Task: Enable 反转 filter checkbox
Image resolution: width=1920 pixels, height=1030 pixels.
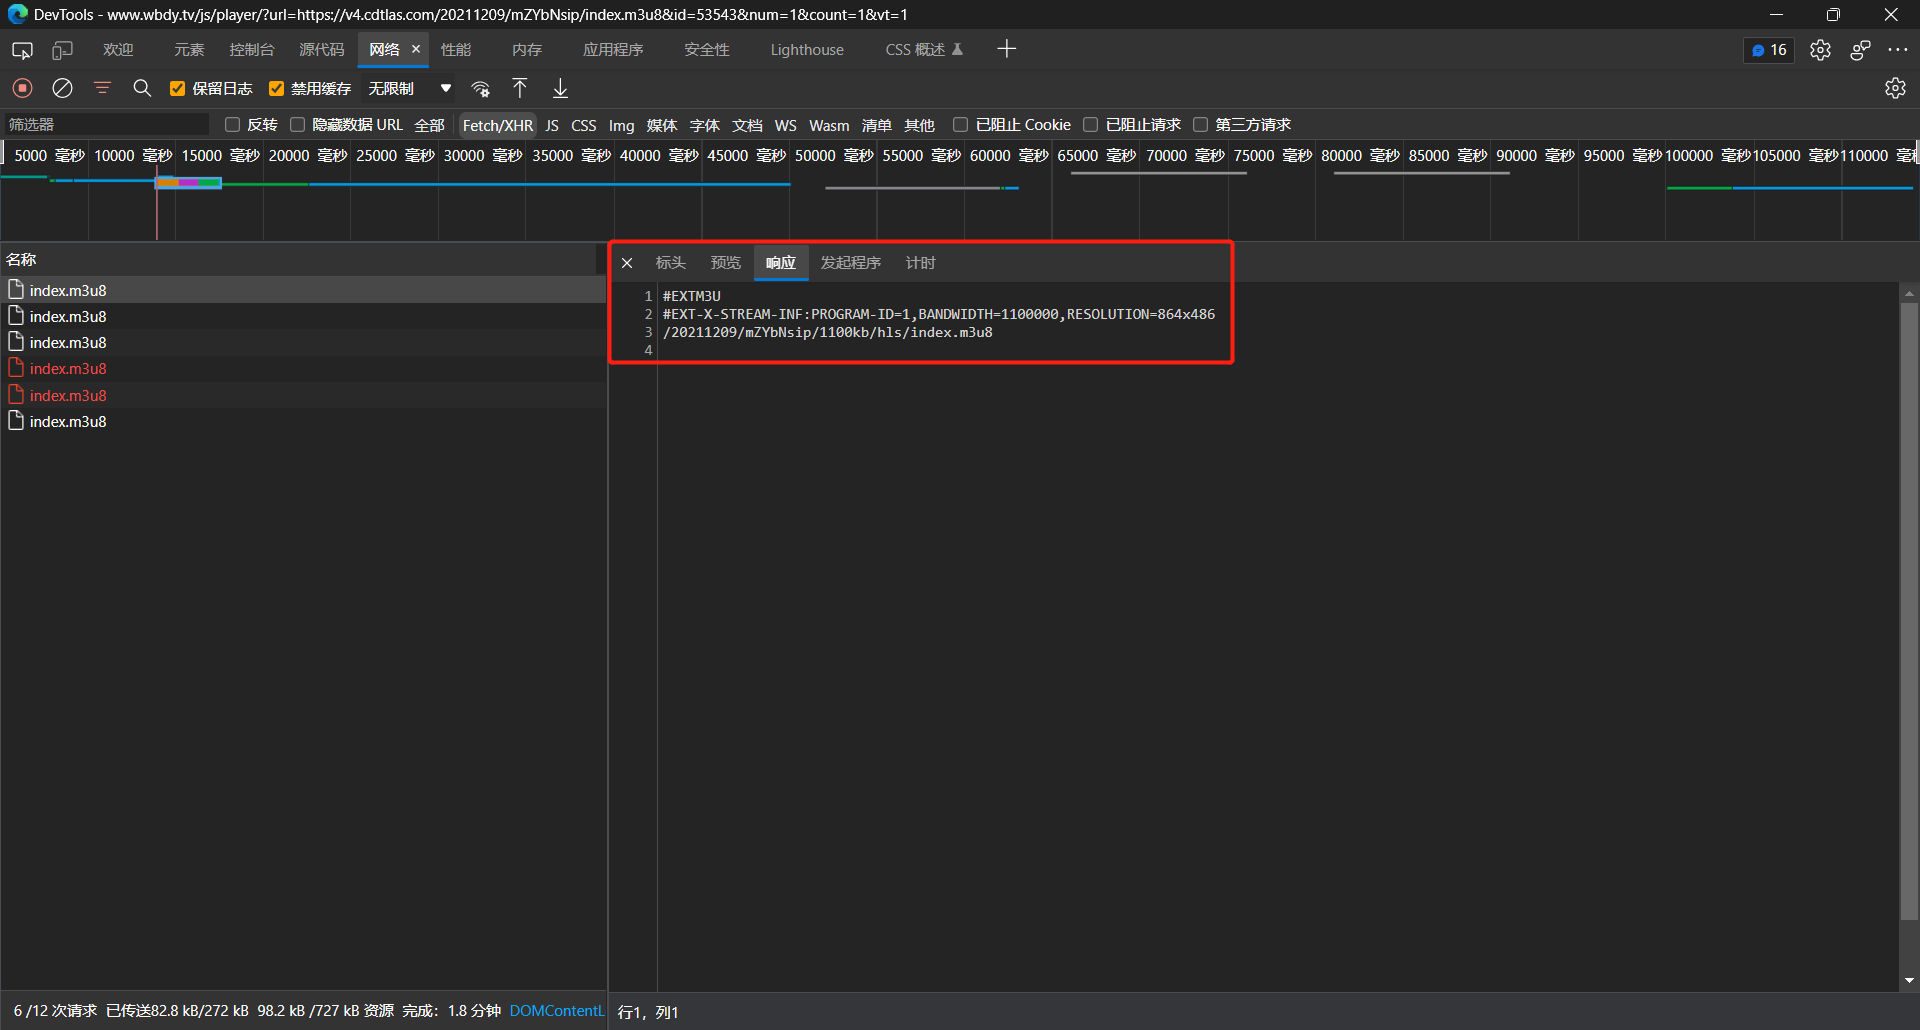Action: point(233,124)
